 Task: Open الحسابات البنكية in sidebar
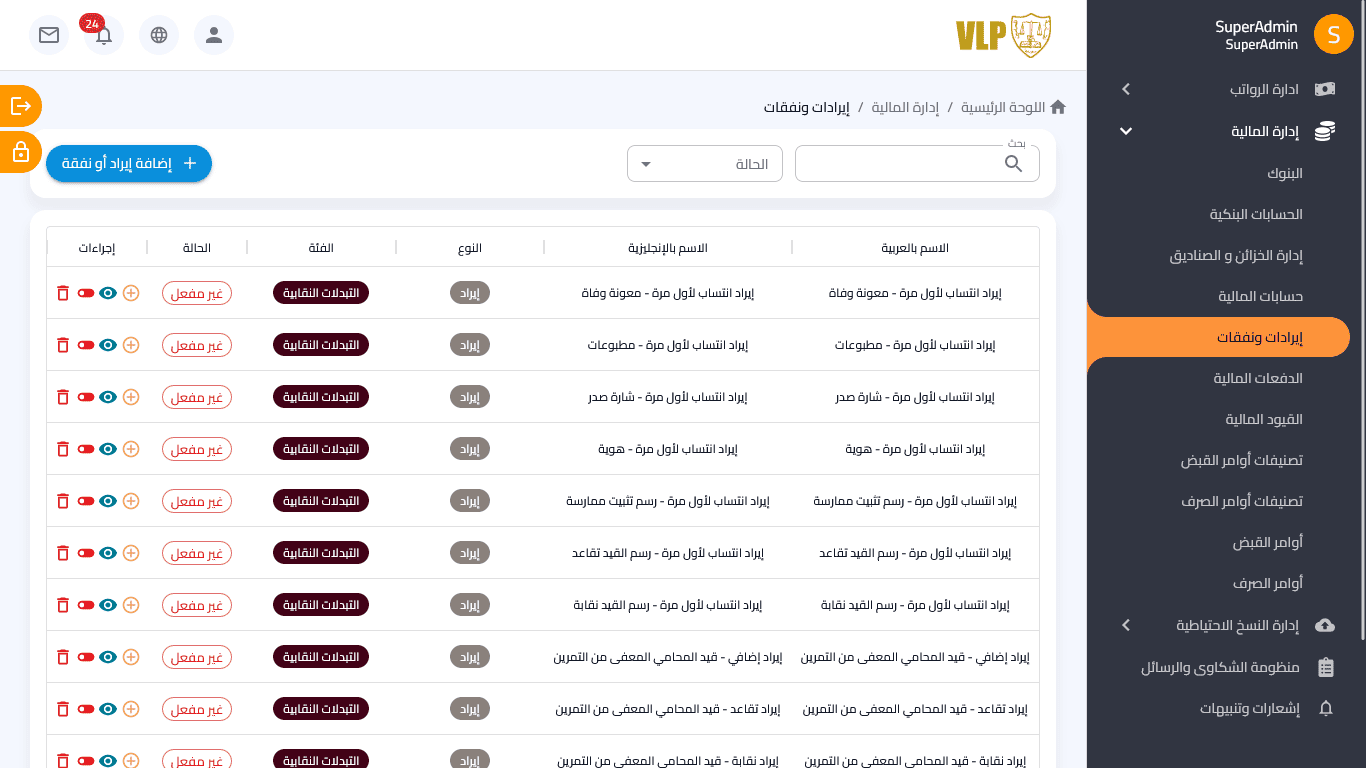point(1256,214)
